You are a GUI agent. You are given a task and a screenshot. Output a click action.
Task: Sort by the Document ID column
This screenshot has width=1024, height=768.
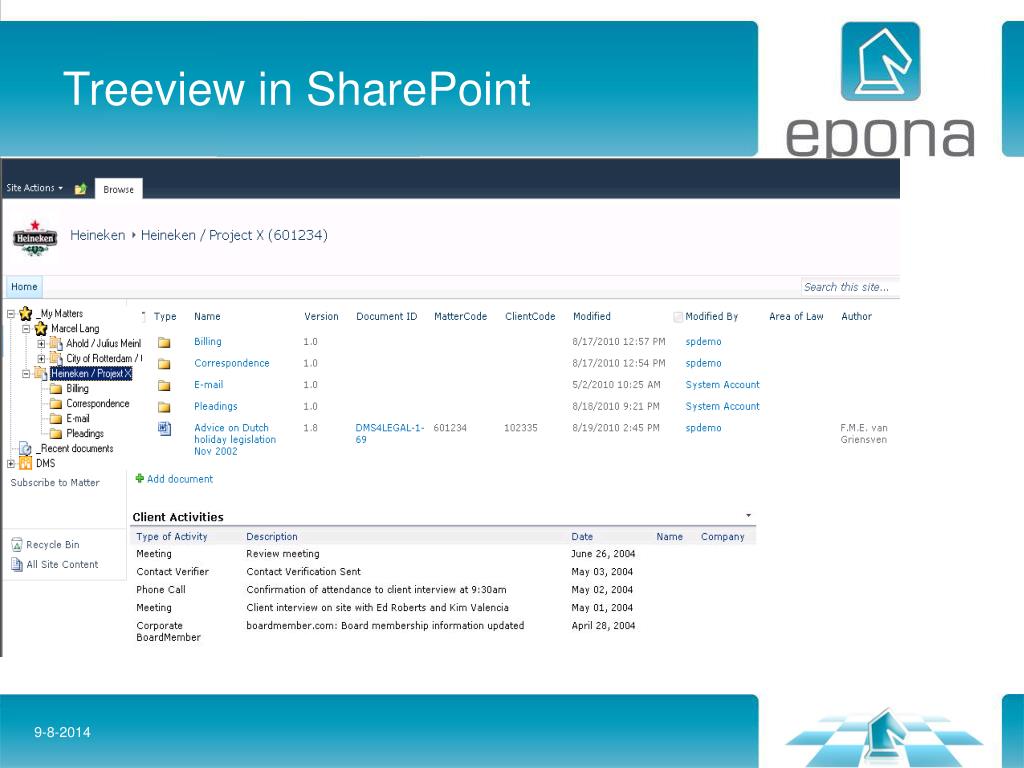click(x=387, y=317)
